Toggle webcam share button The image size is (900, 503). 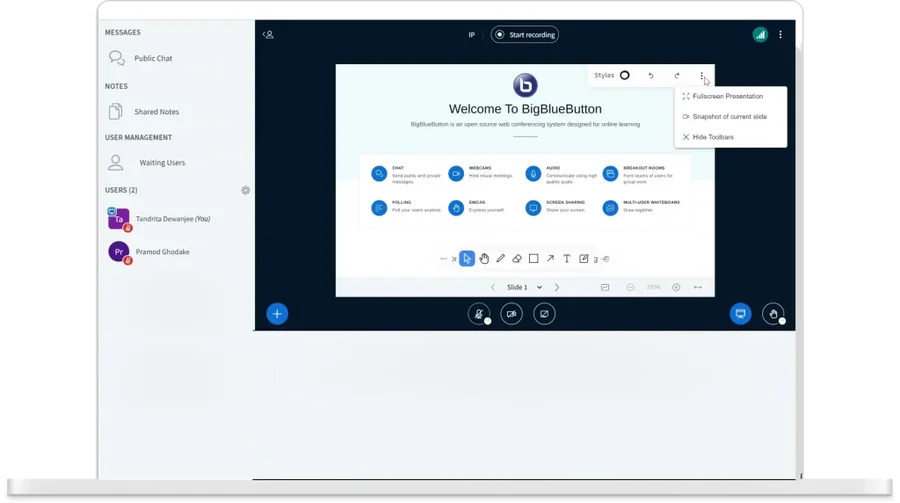click(x=511, y=314)
